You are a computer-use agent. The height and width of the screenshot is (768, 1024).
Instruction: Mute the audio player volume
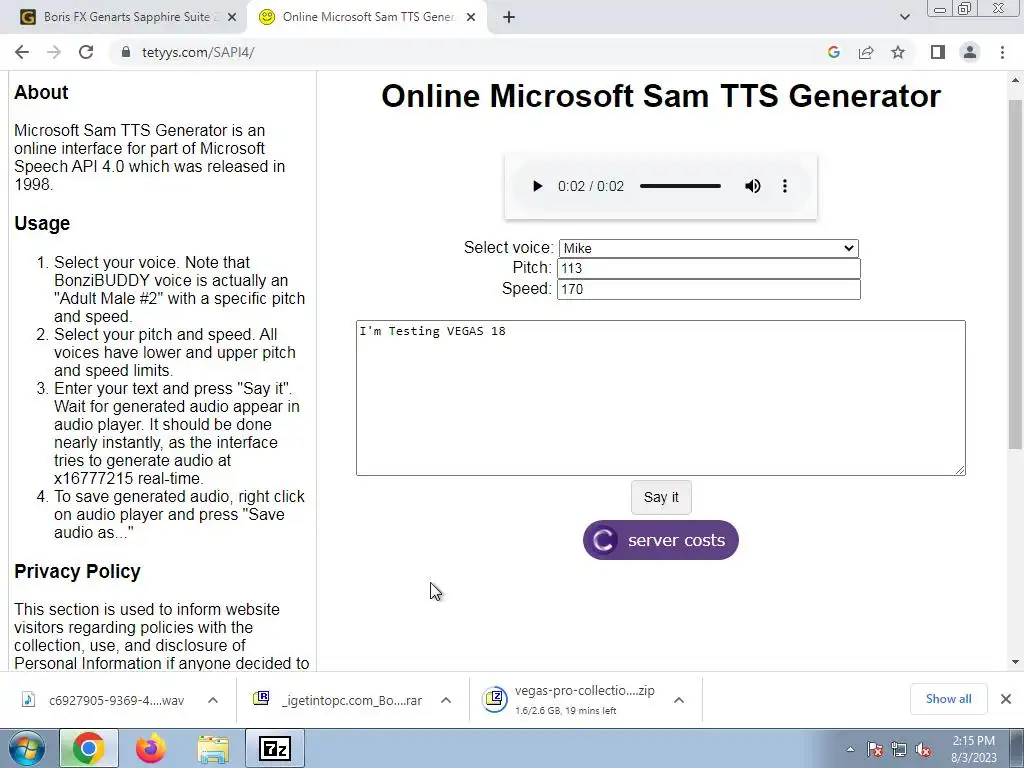point(752,186)
